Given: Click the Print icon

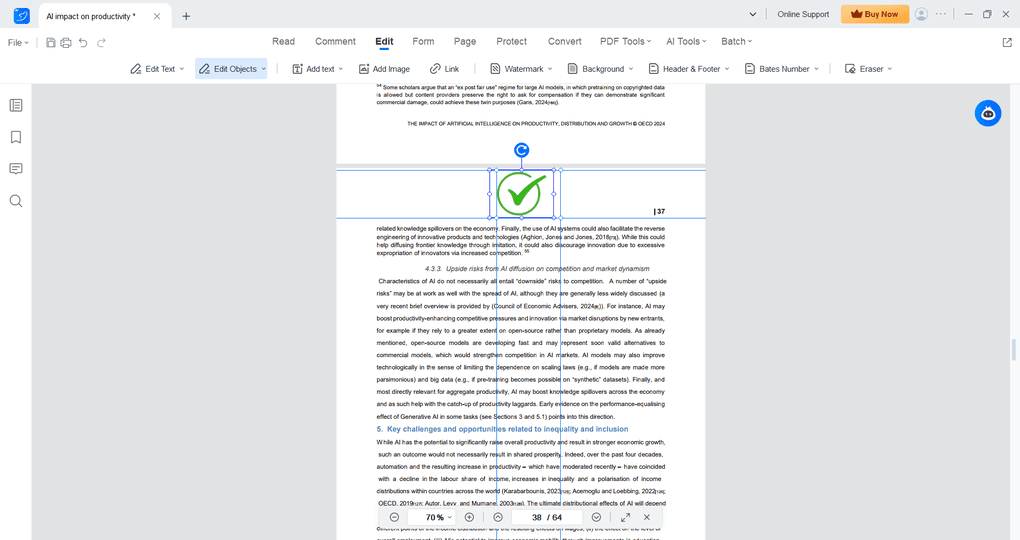Looking at the screenshot, I should coord(66,43).
